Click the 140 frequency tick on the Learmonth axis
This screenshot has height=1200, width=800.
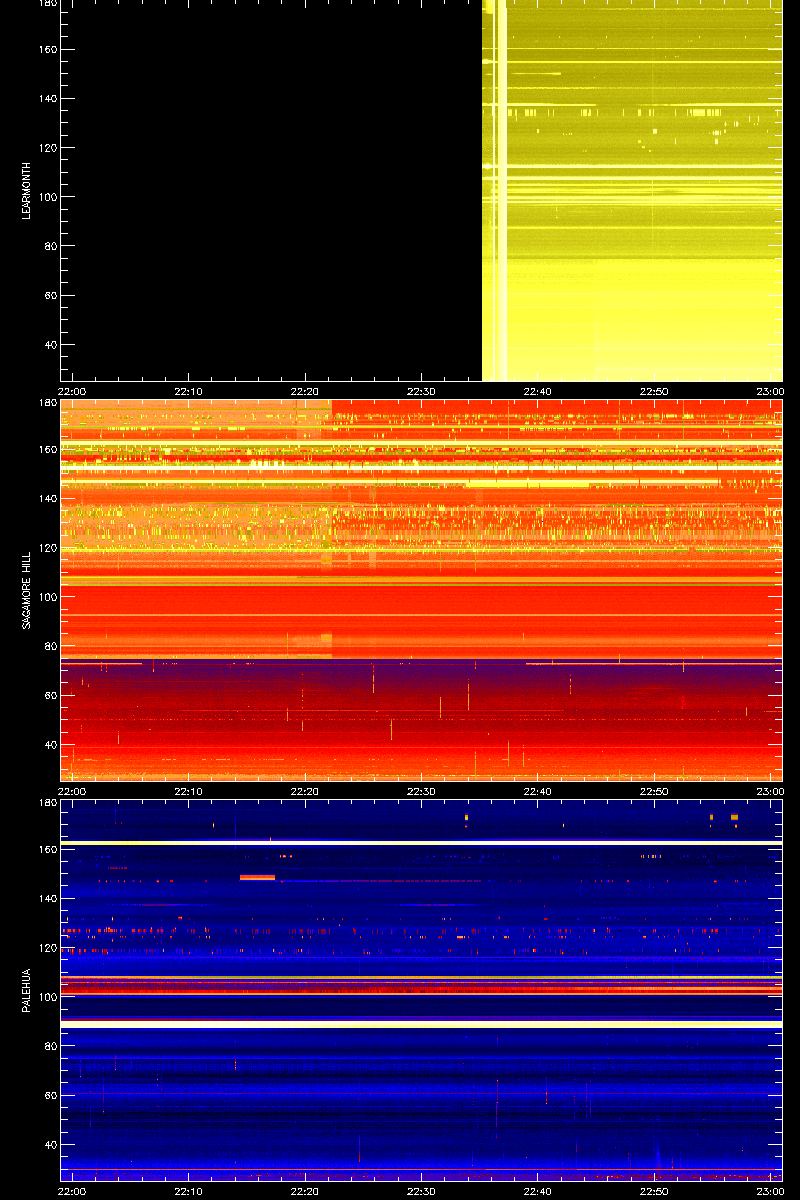pos(47,99)
